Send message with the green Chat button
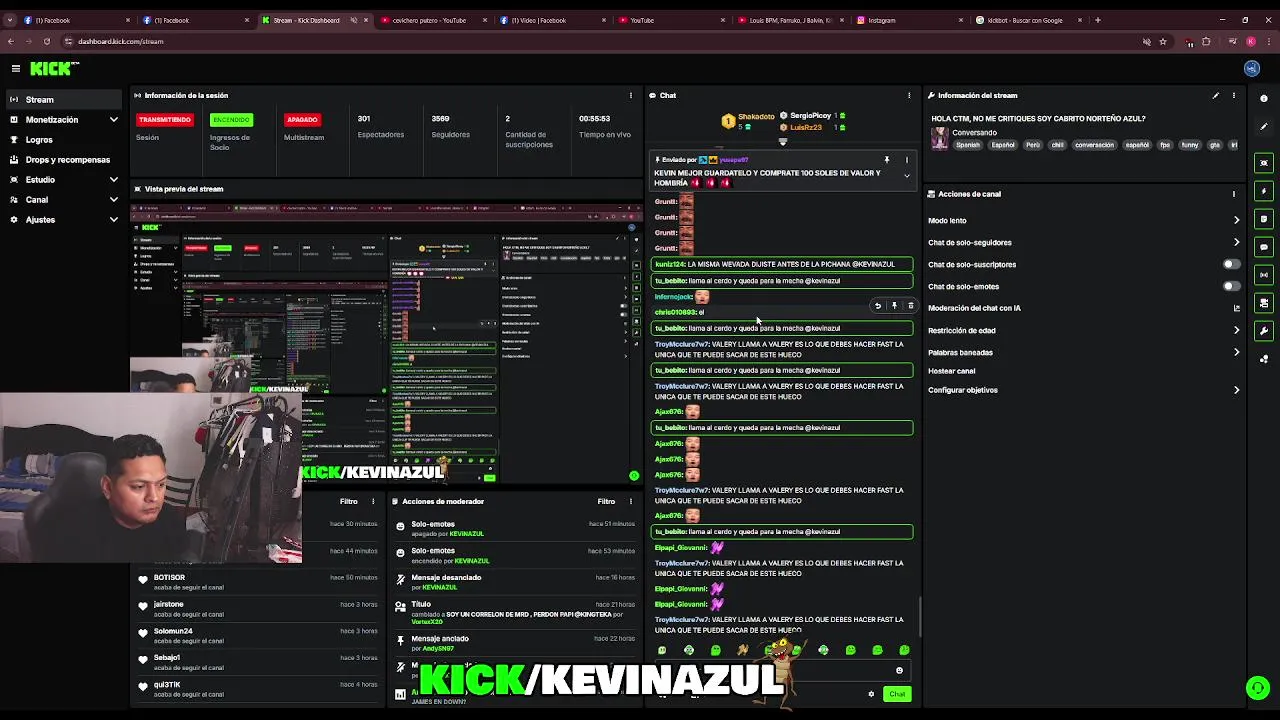Image resolution: width=1280 pixels, height=720 pixels. point(897,694)
